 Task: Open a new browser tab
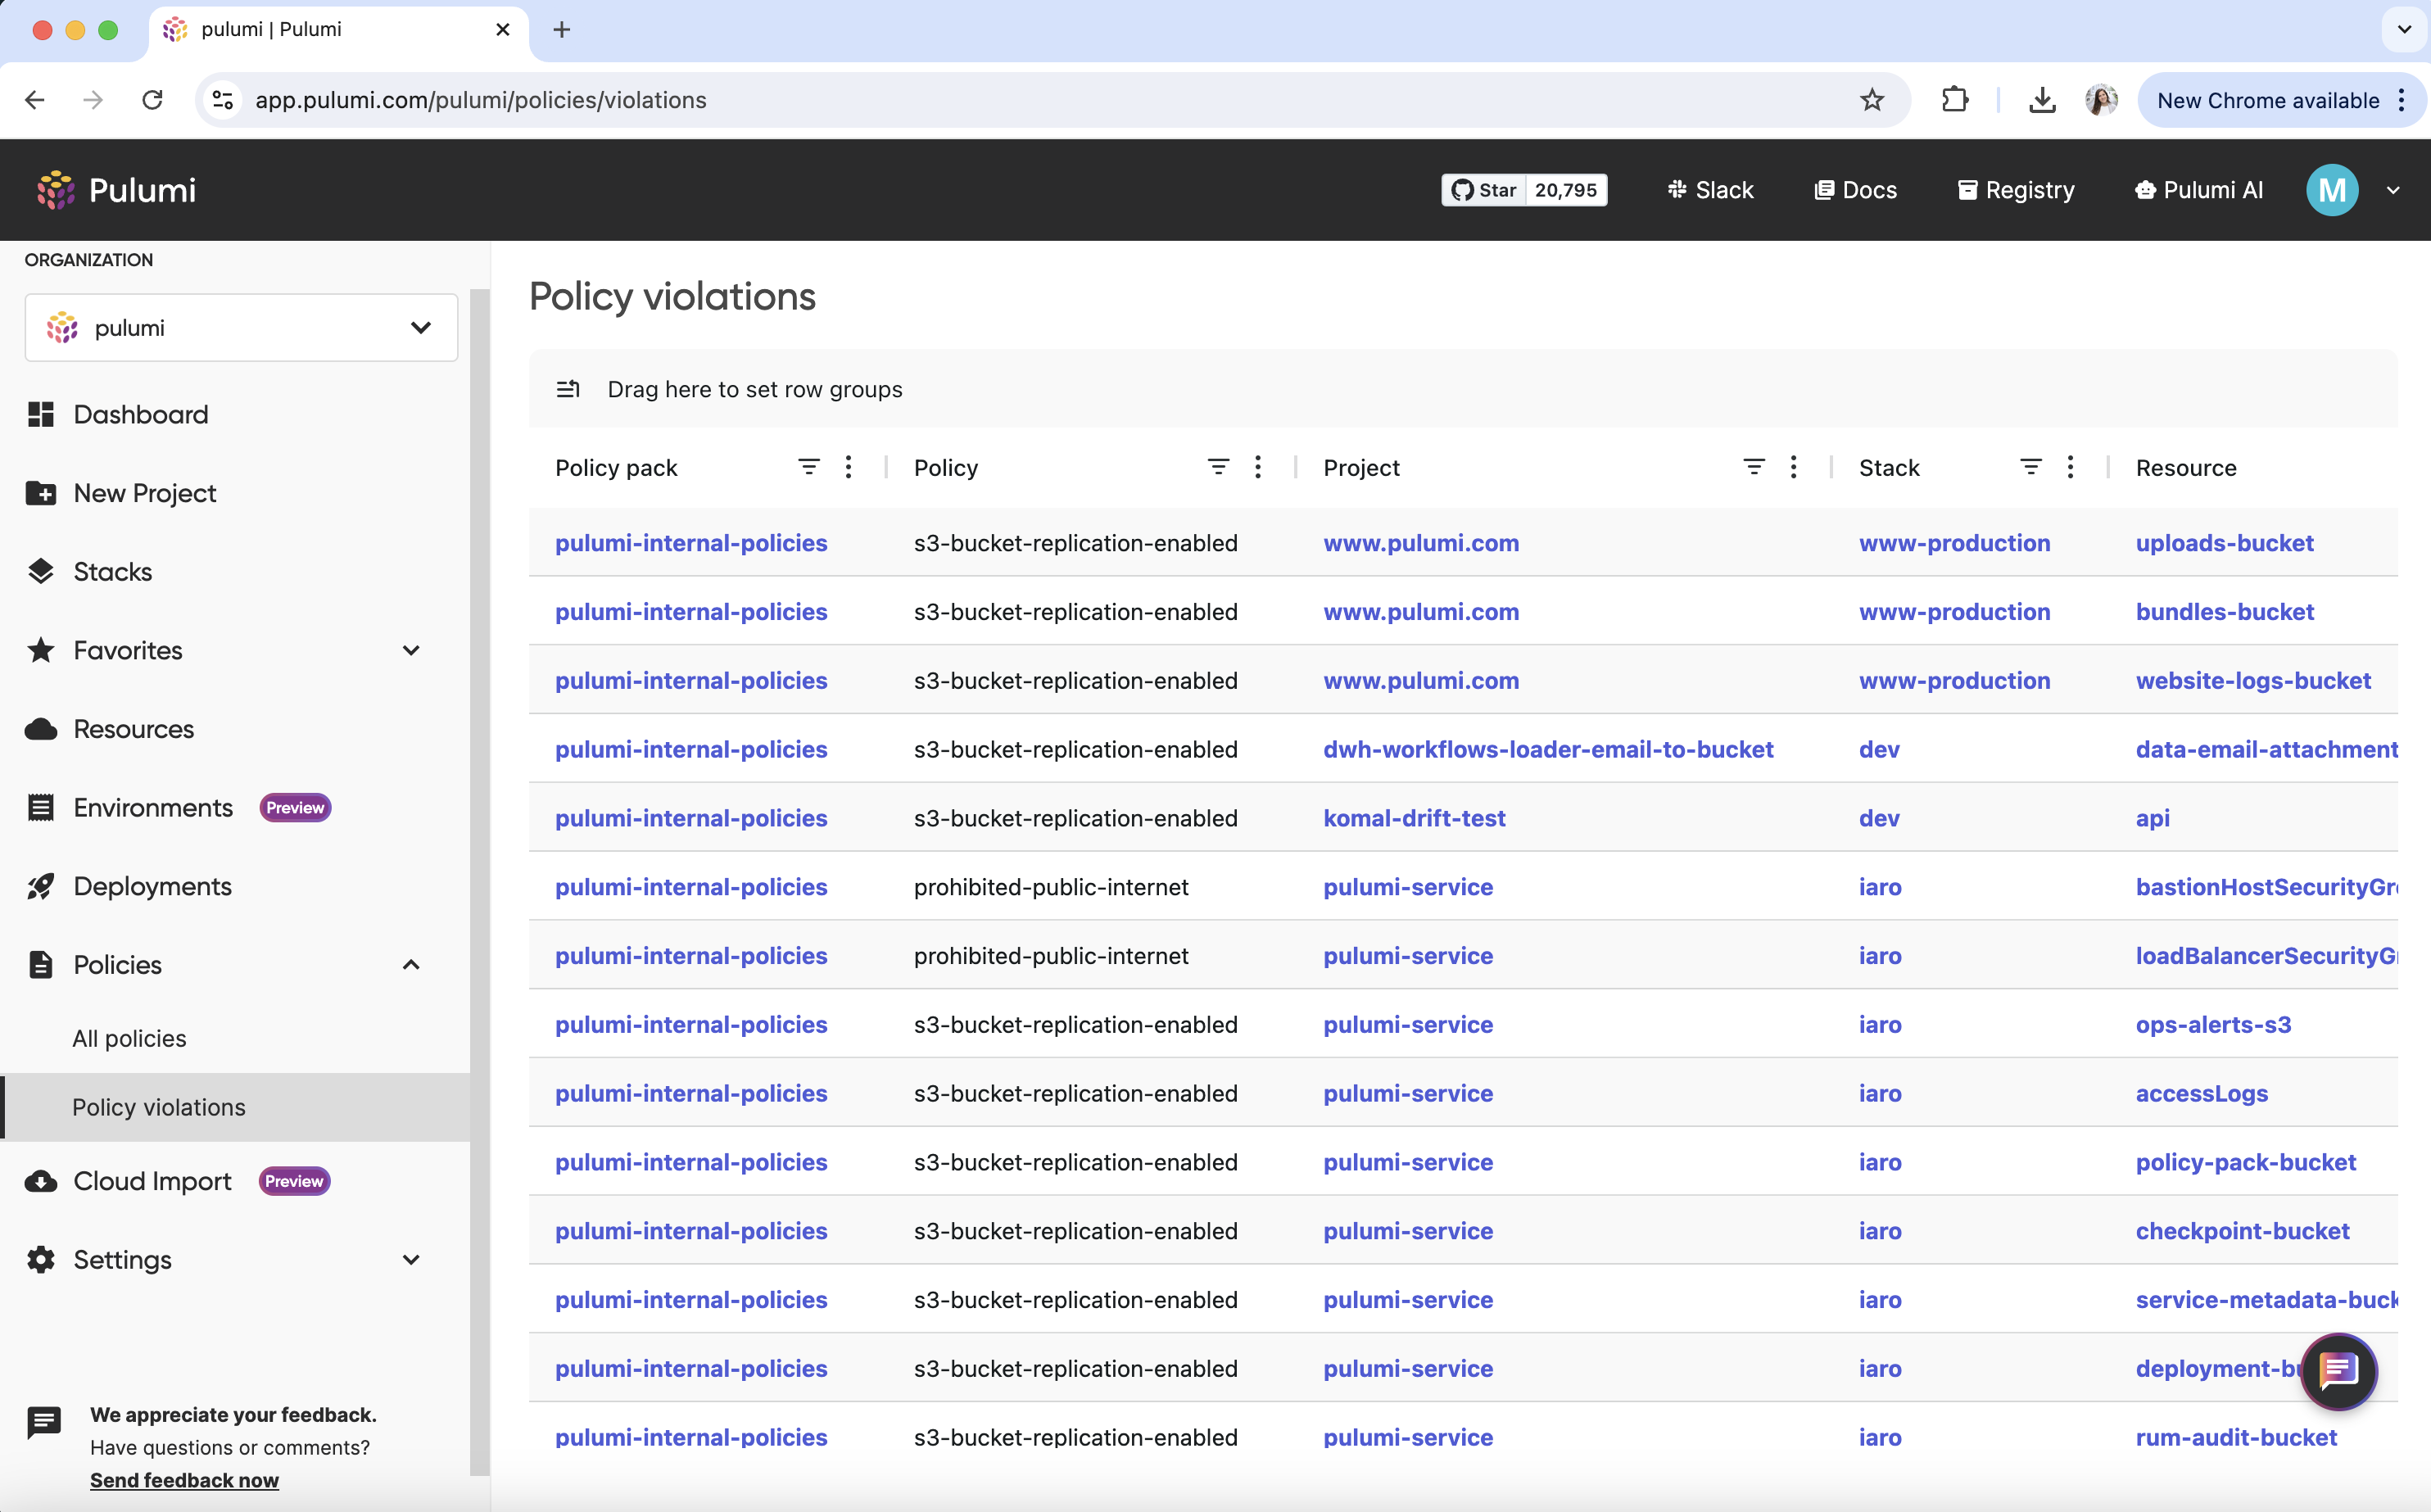(x=562, y=30)
